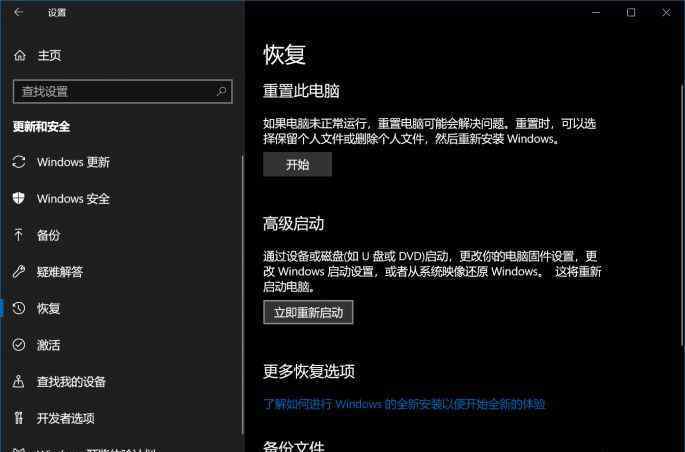
Task: Click the Windows 安全 shield icon
Action: (x=19, y=199)
